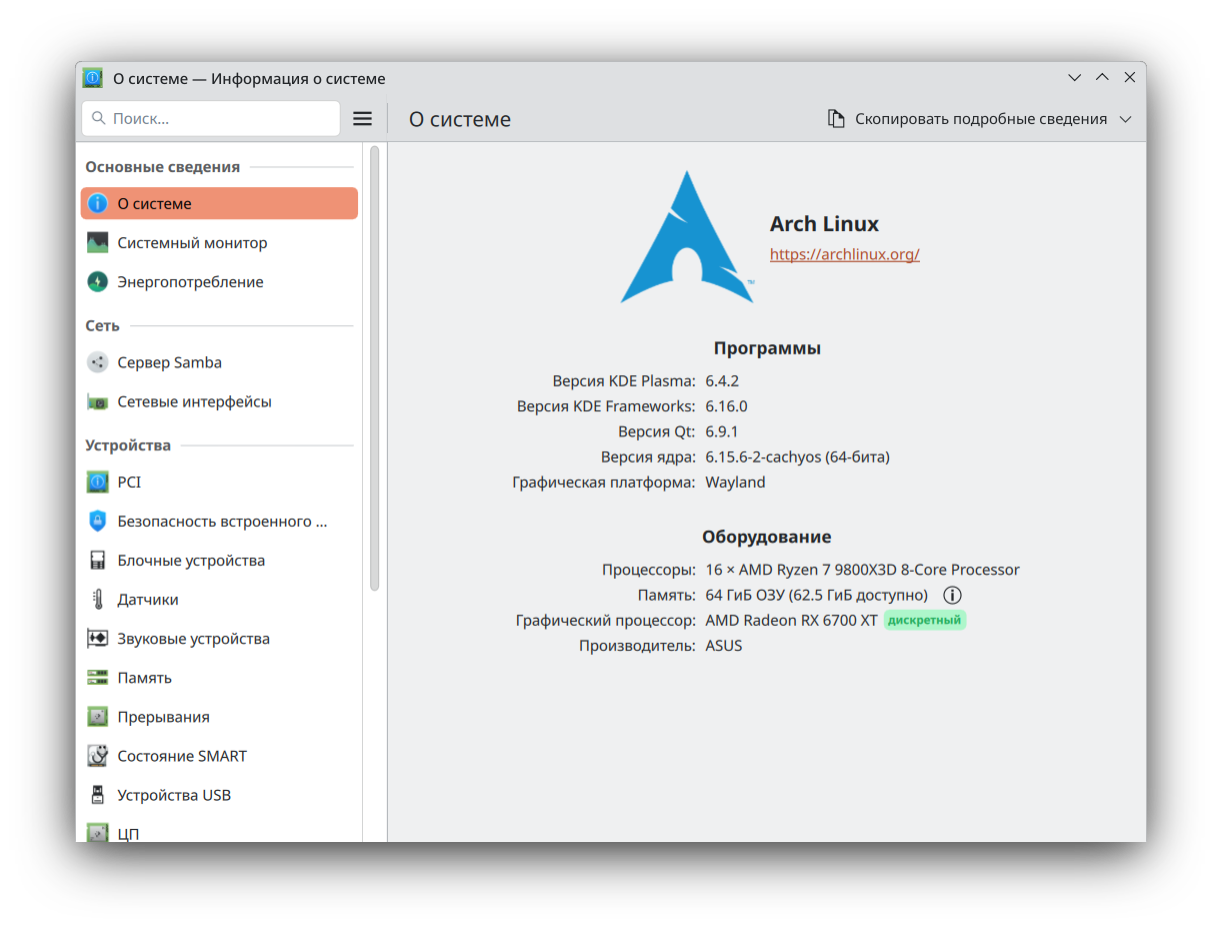Click the Звуковые устройства speaker icon

point(97,639)
